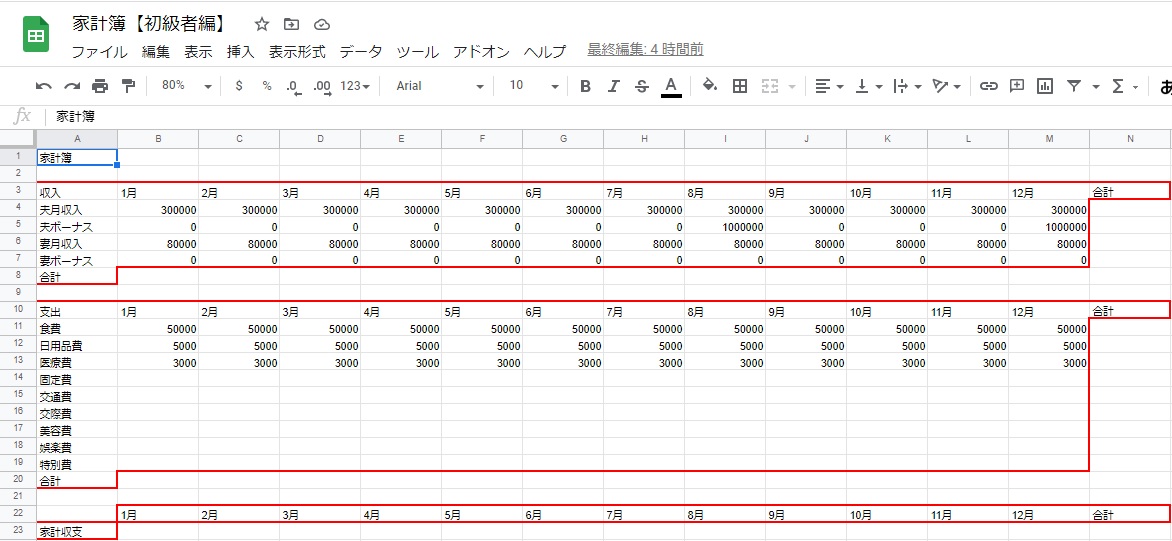Toggle bold formatting
Screen dimensions: 1172x541
click(585, 86)
